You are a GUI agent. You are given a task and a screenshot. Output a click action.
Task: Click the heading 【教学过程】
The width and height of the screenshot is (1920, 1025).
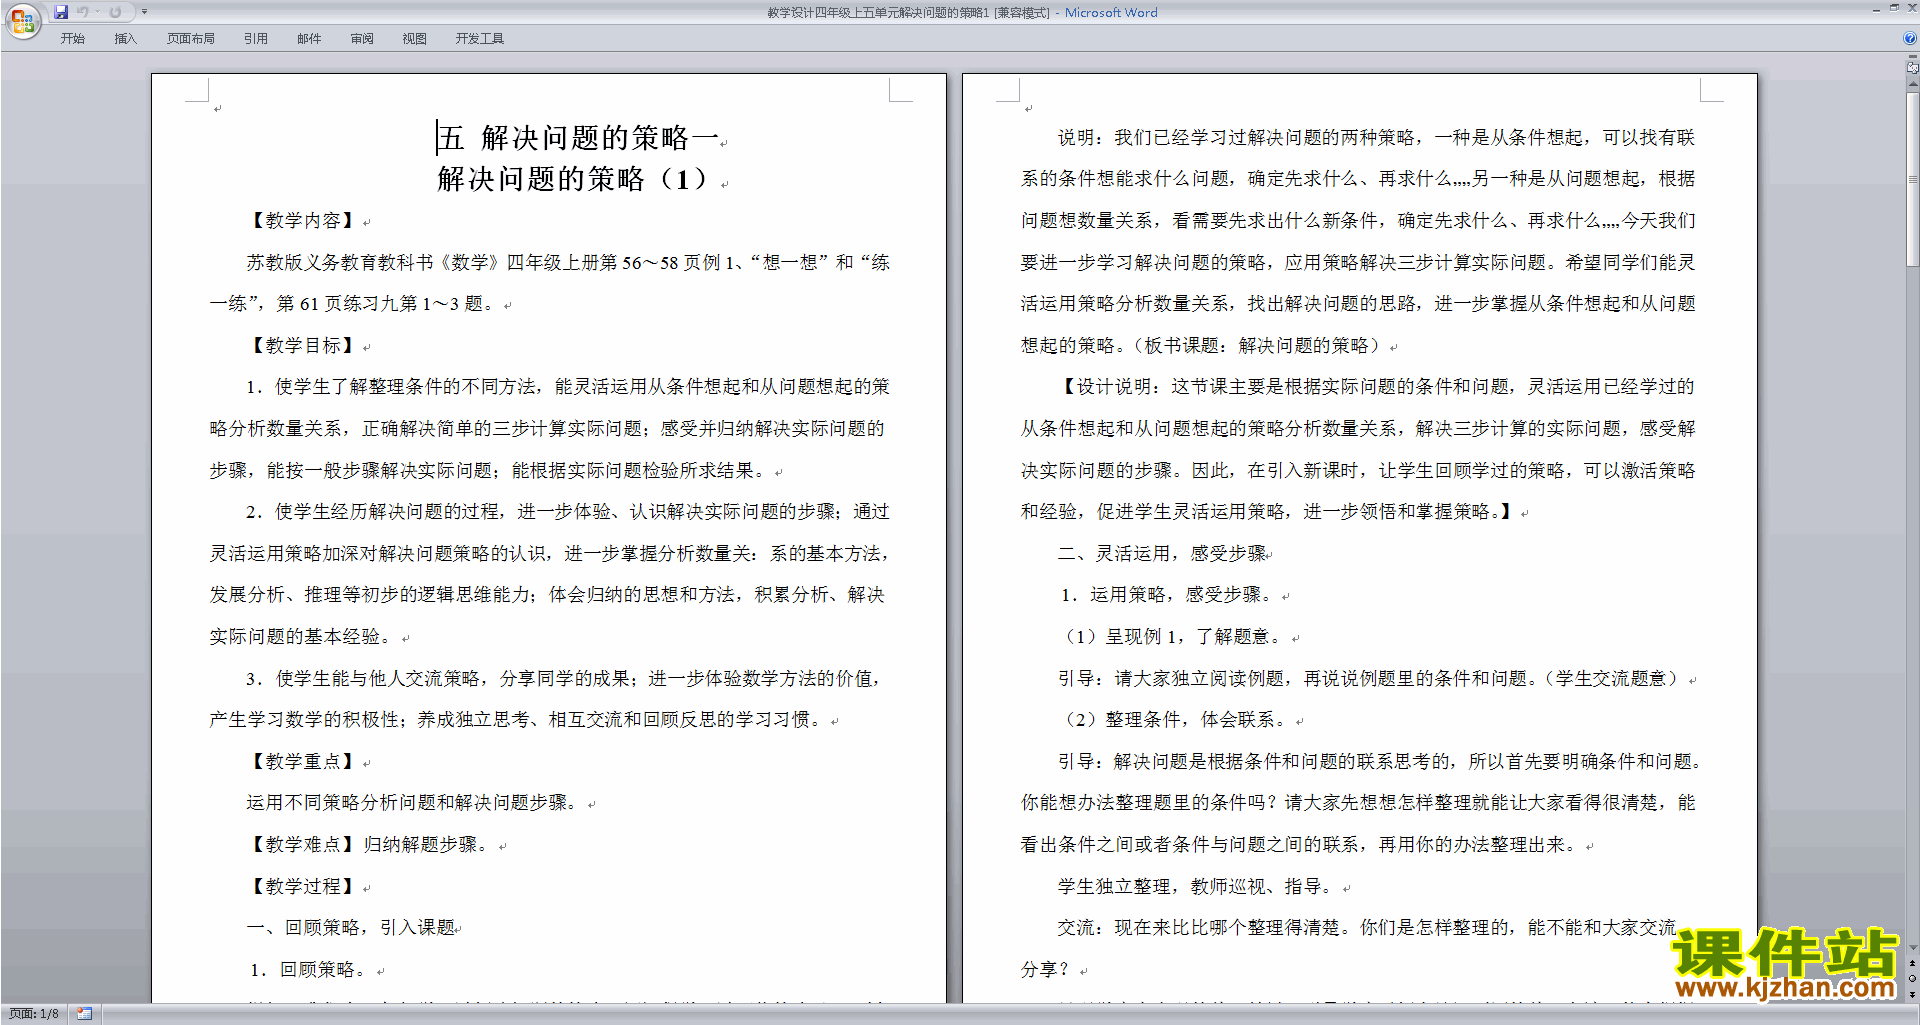(x=303, y=887)
